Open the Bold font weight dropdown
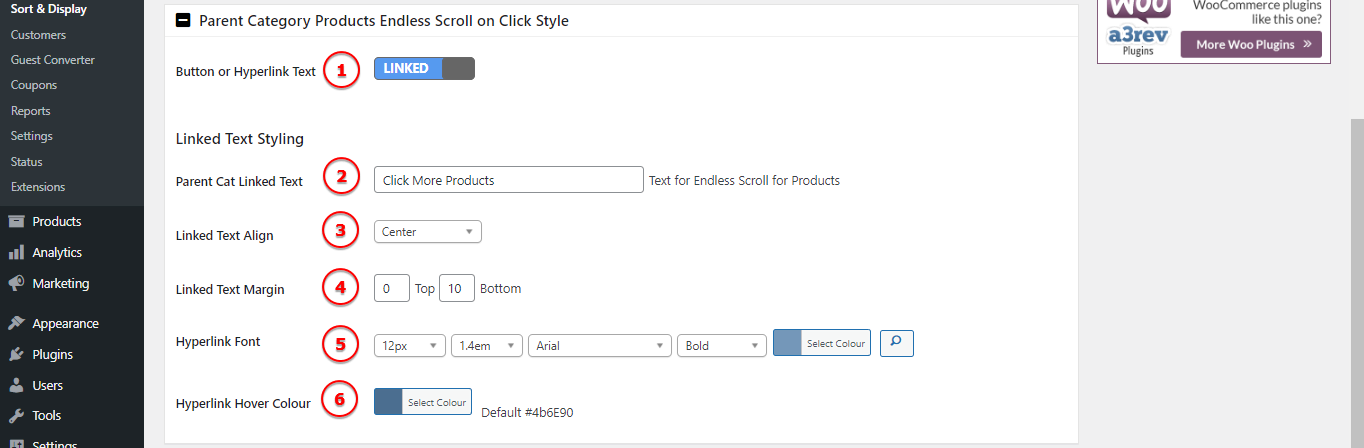 tap(722, 345)
